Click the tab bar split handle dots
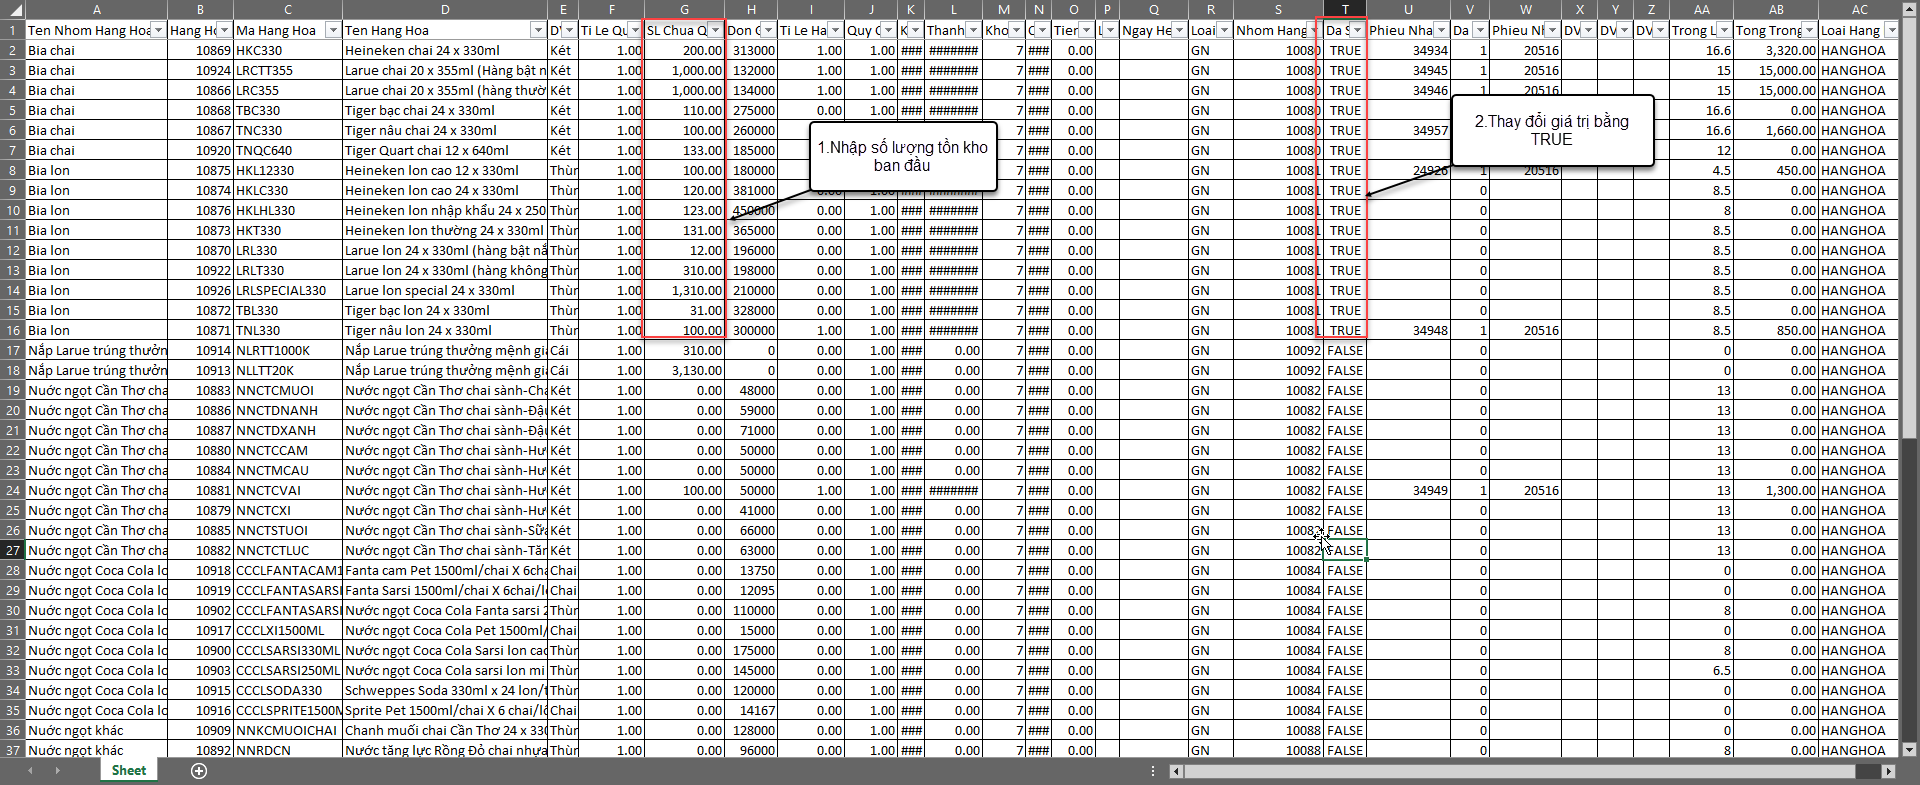Viewport: 1920px width, 785px height. pyautogui.click(x=1153, y=771)
